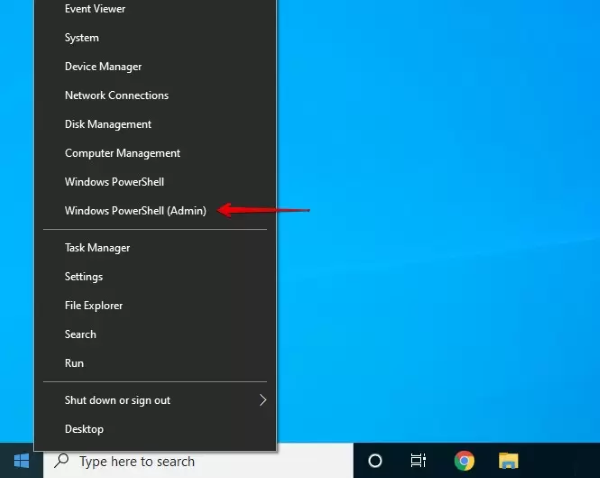Open File Explorer icon on taskbar
Screen dimensions: 600x478
coord(508,461)
